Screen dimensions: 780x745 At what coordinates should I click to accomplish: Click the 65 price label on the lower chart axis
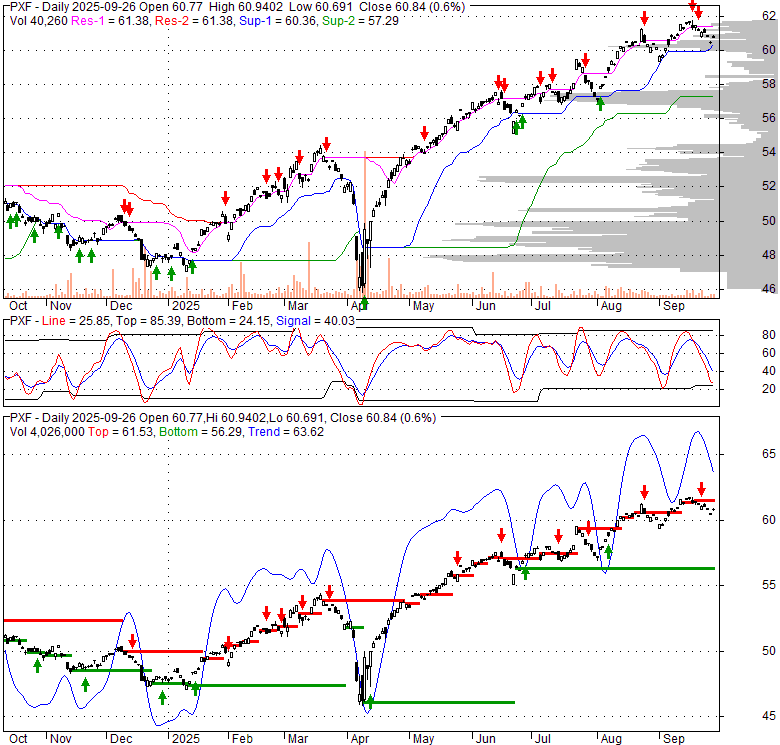[769, 454]
